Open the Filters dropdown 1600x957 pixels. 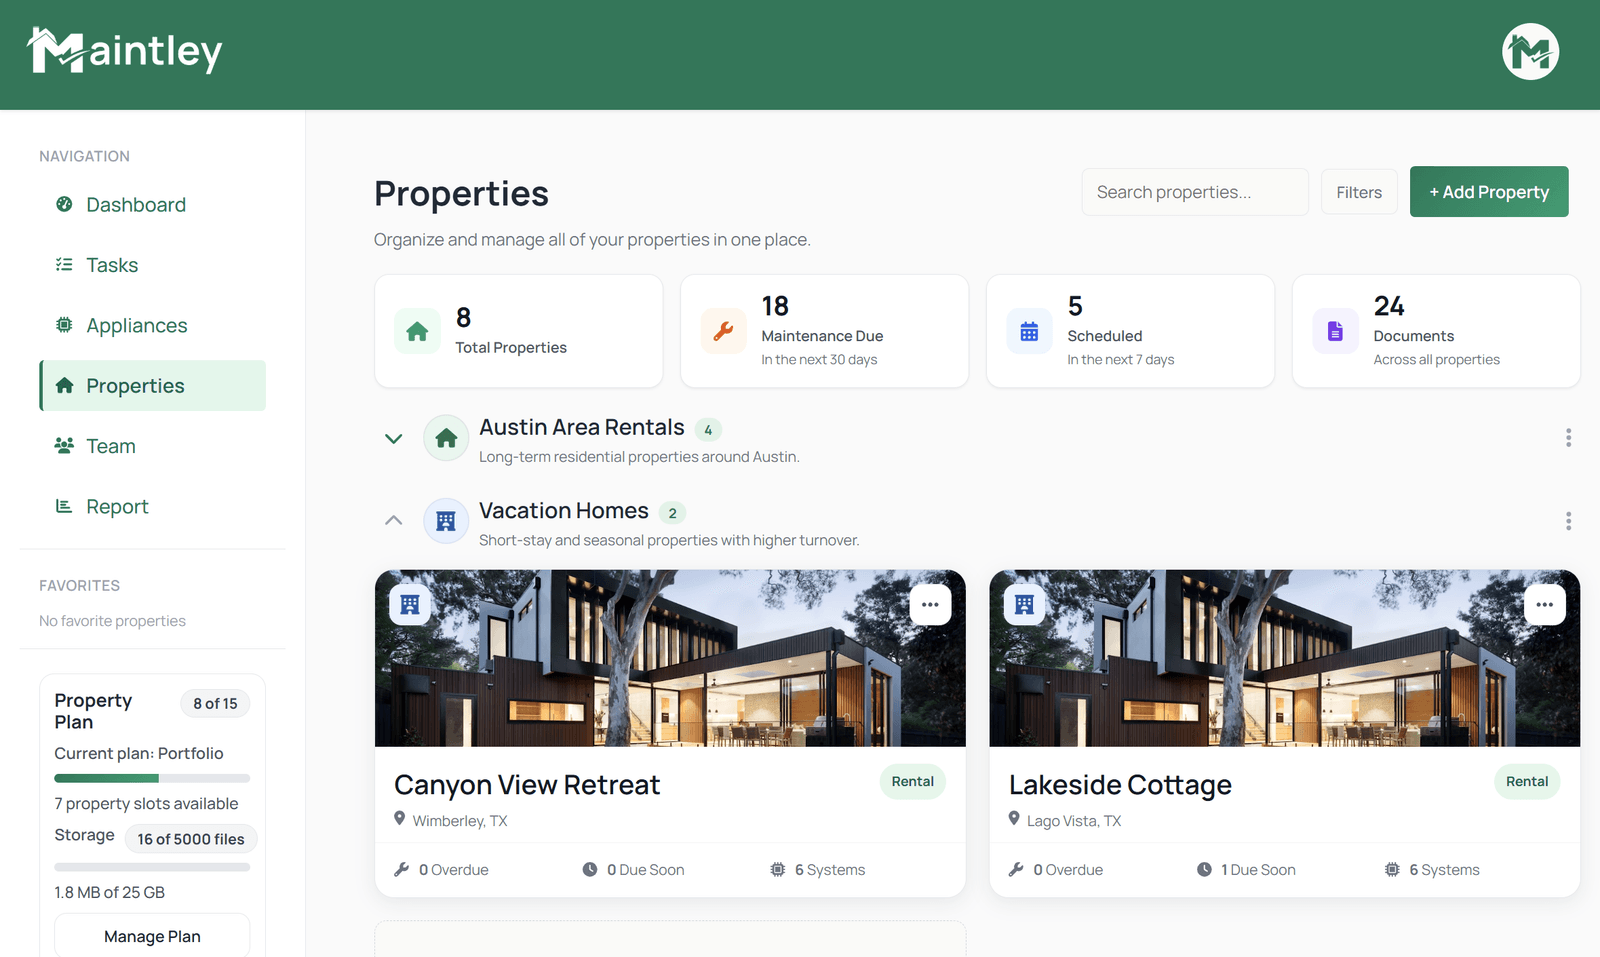click(1359, 192)
